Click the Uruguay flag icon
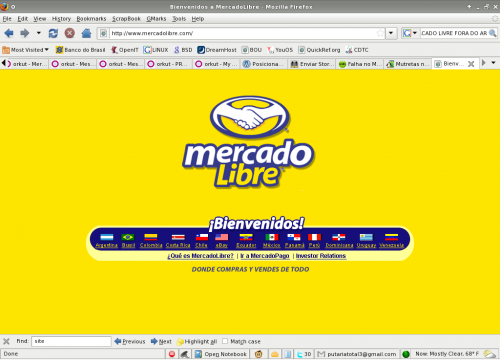Viewport: 500px width, 360px height. tap(366, 237)
